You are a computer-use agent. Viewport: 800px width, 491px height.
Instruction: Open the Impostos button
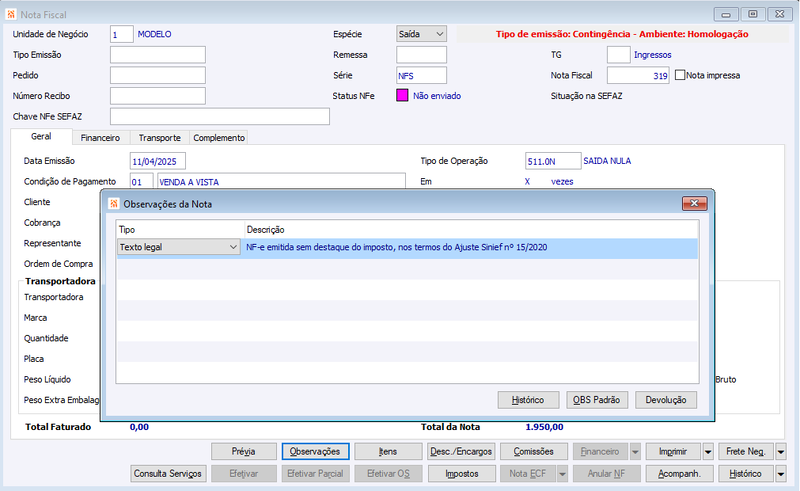pyautogui.click(x=461, y=474)
